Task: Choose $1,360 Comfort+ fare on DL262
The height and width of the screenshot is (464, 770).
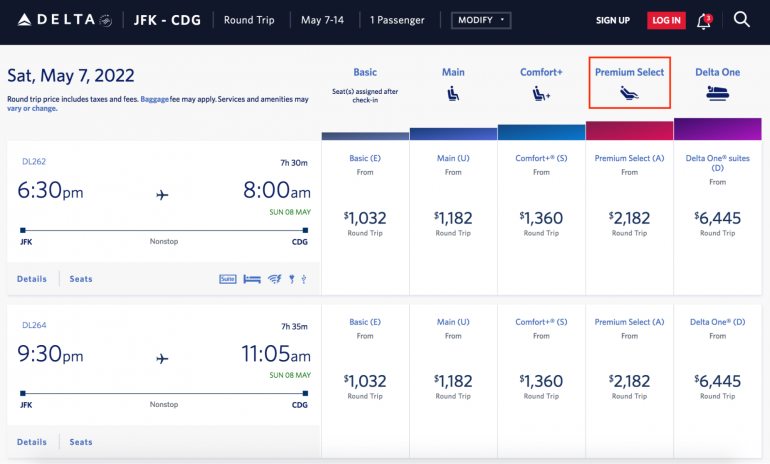Action: tap(541, 217)
